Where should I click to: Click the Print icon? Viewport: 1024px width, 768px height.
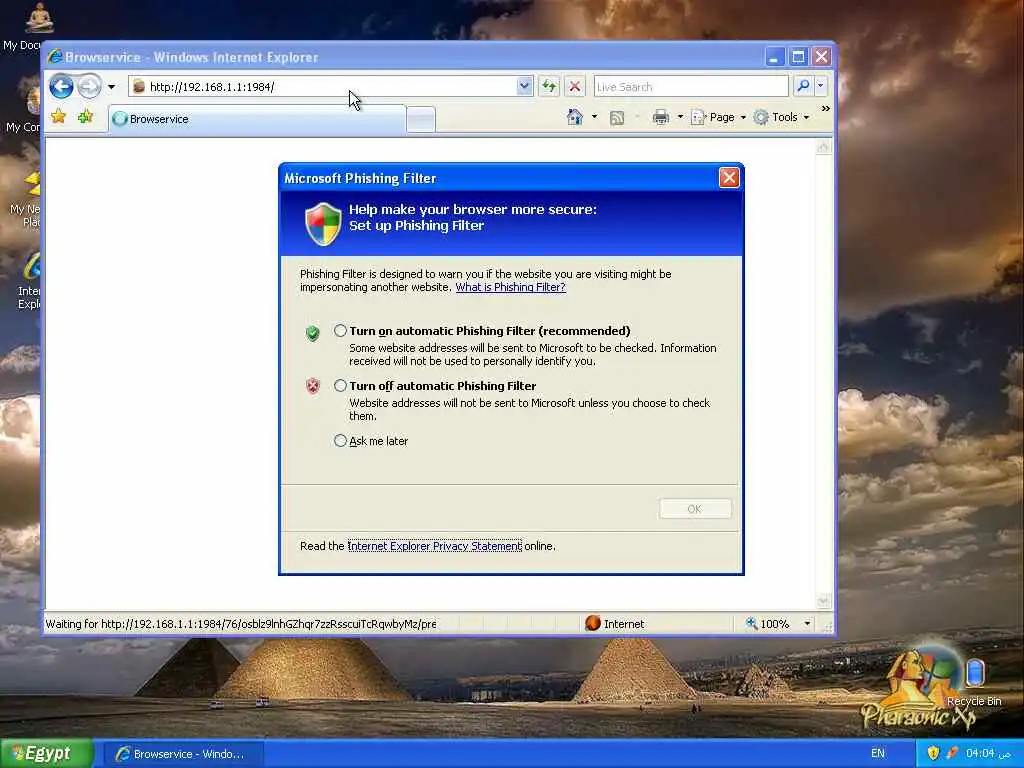(x=661, y=117)
